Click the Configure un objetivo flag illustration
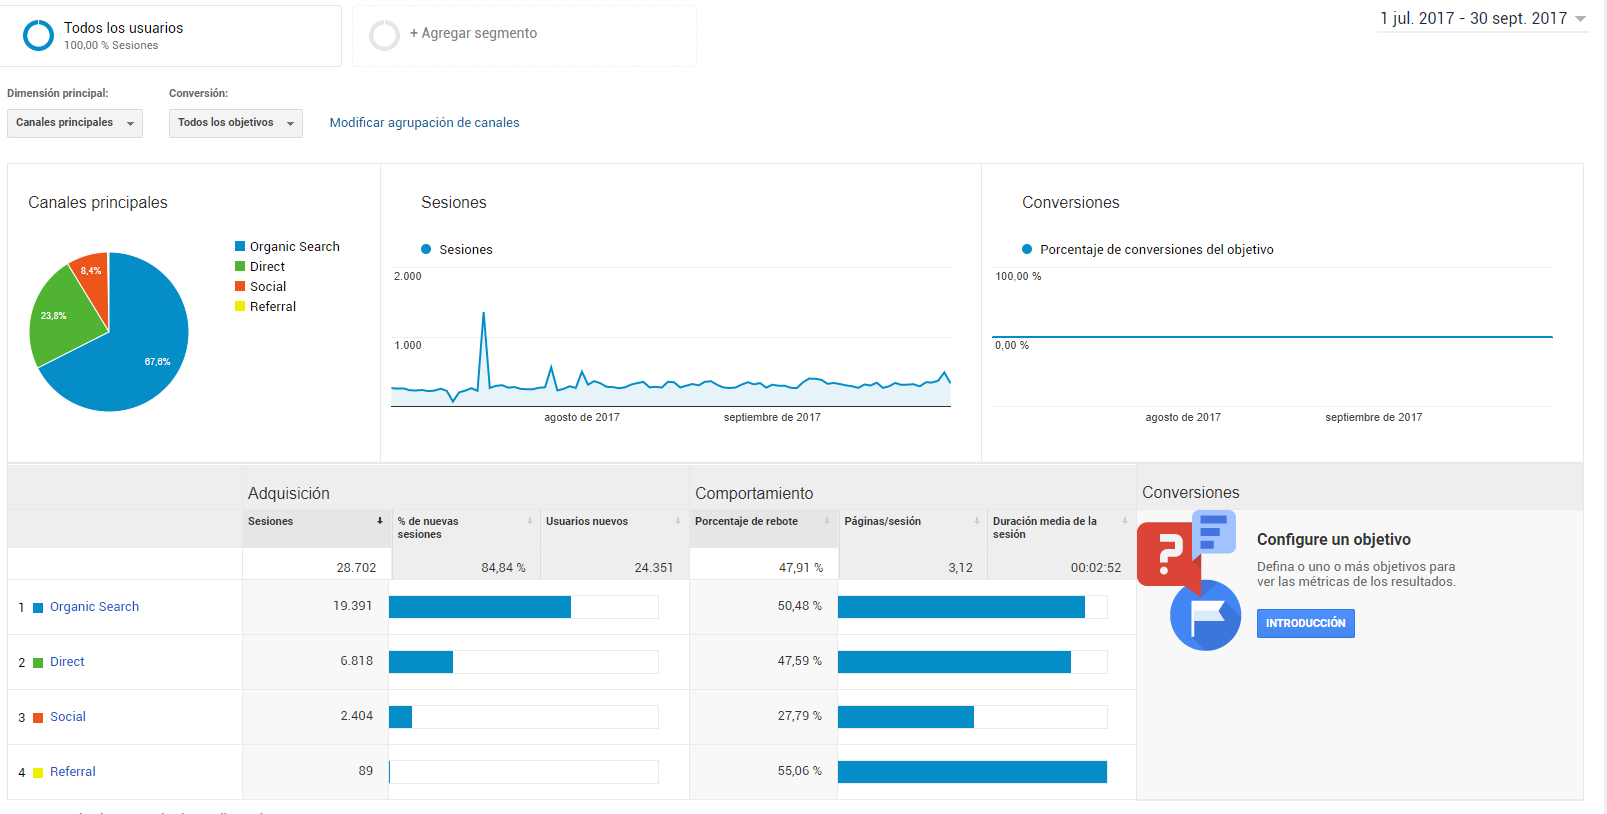Image resolution: width=1607 pixels, height=814 pixels. click(1188, 580)
